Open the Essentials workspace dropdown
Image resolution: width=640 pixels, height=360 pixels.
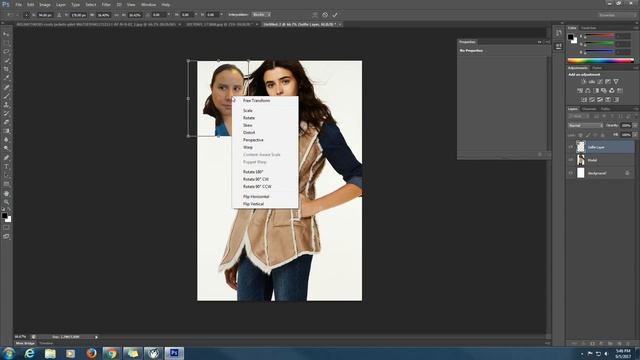point(618,15)
